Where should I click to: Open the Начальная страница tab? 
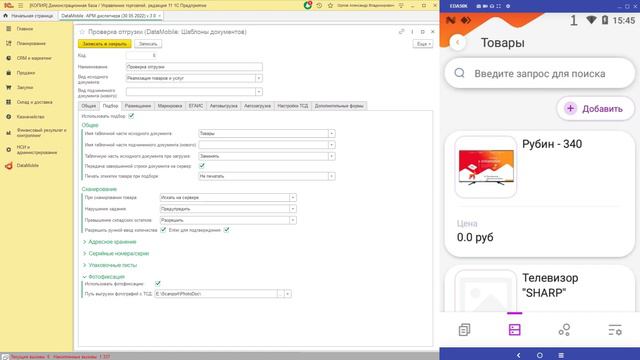point(29,16)
